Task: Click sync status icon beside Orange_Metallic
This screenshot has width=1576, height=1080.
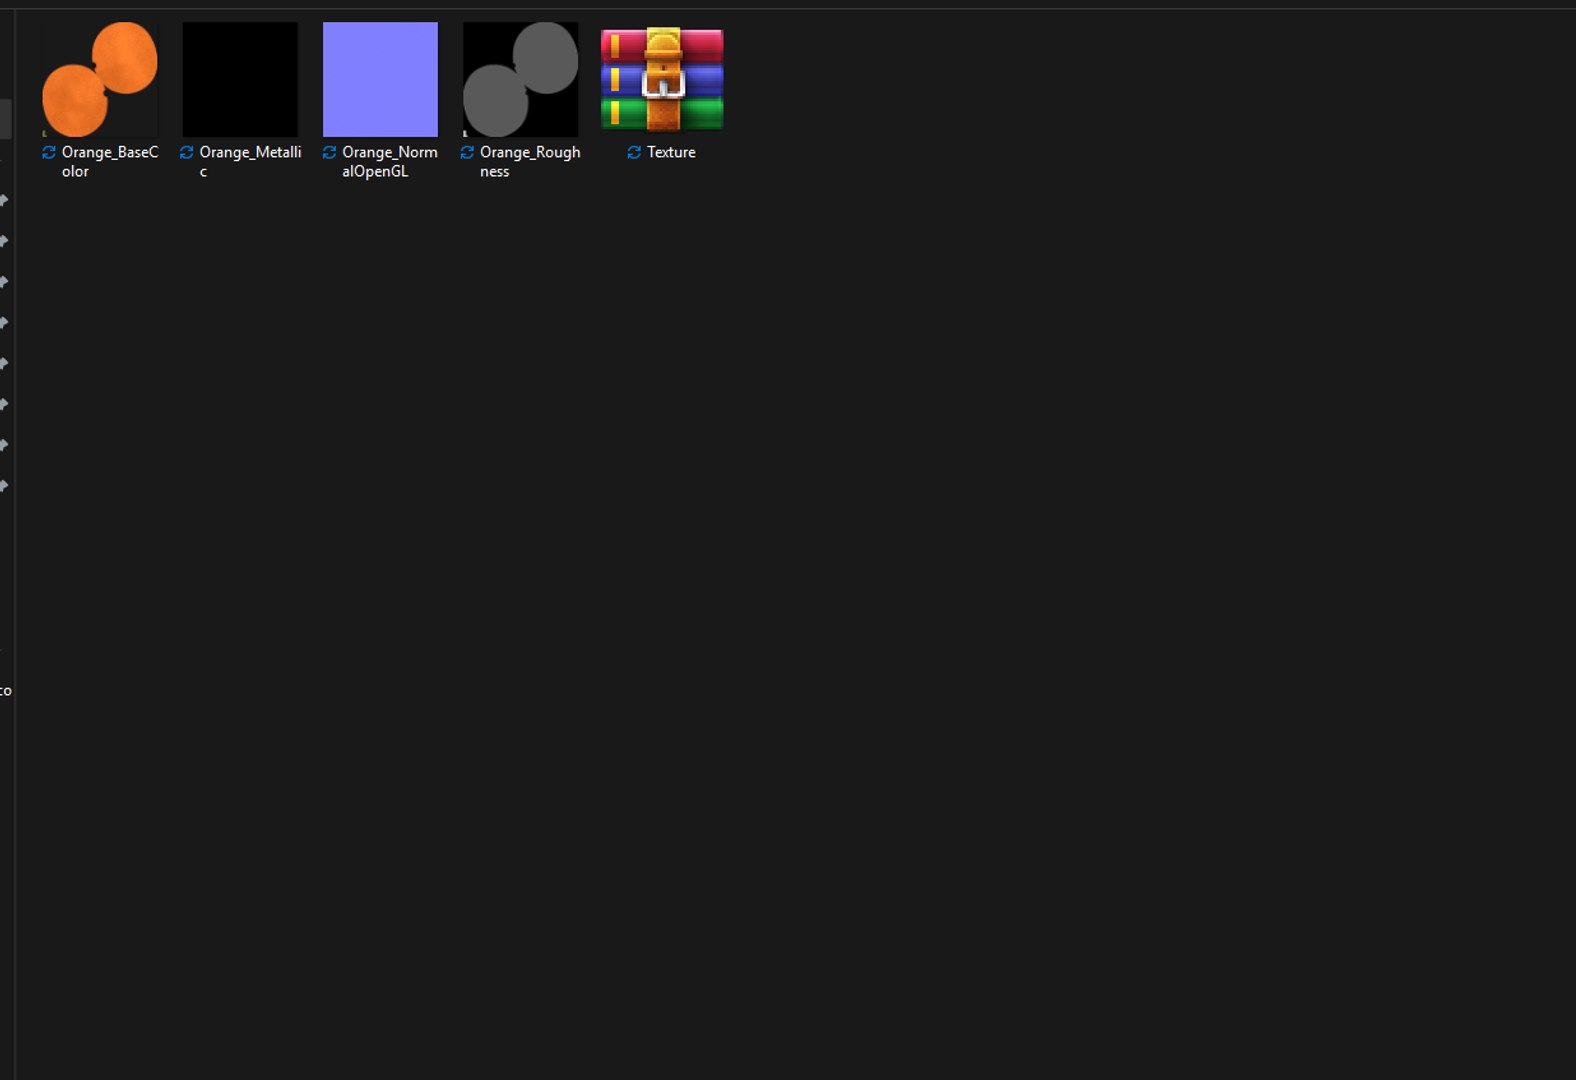Action: 186,152
